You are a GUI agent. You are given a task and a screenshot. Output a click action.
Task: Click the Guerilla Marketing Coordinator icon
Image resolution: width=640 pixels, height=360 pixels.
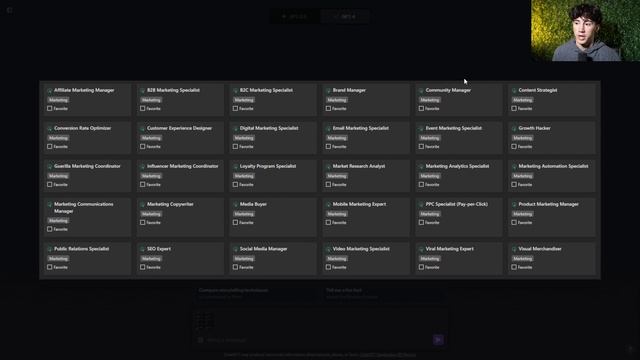click(49, 166)
